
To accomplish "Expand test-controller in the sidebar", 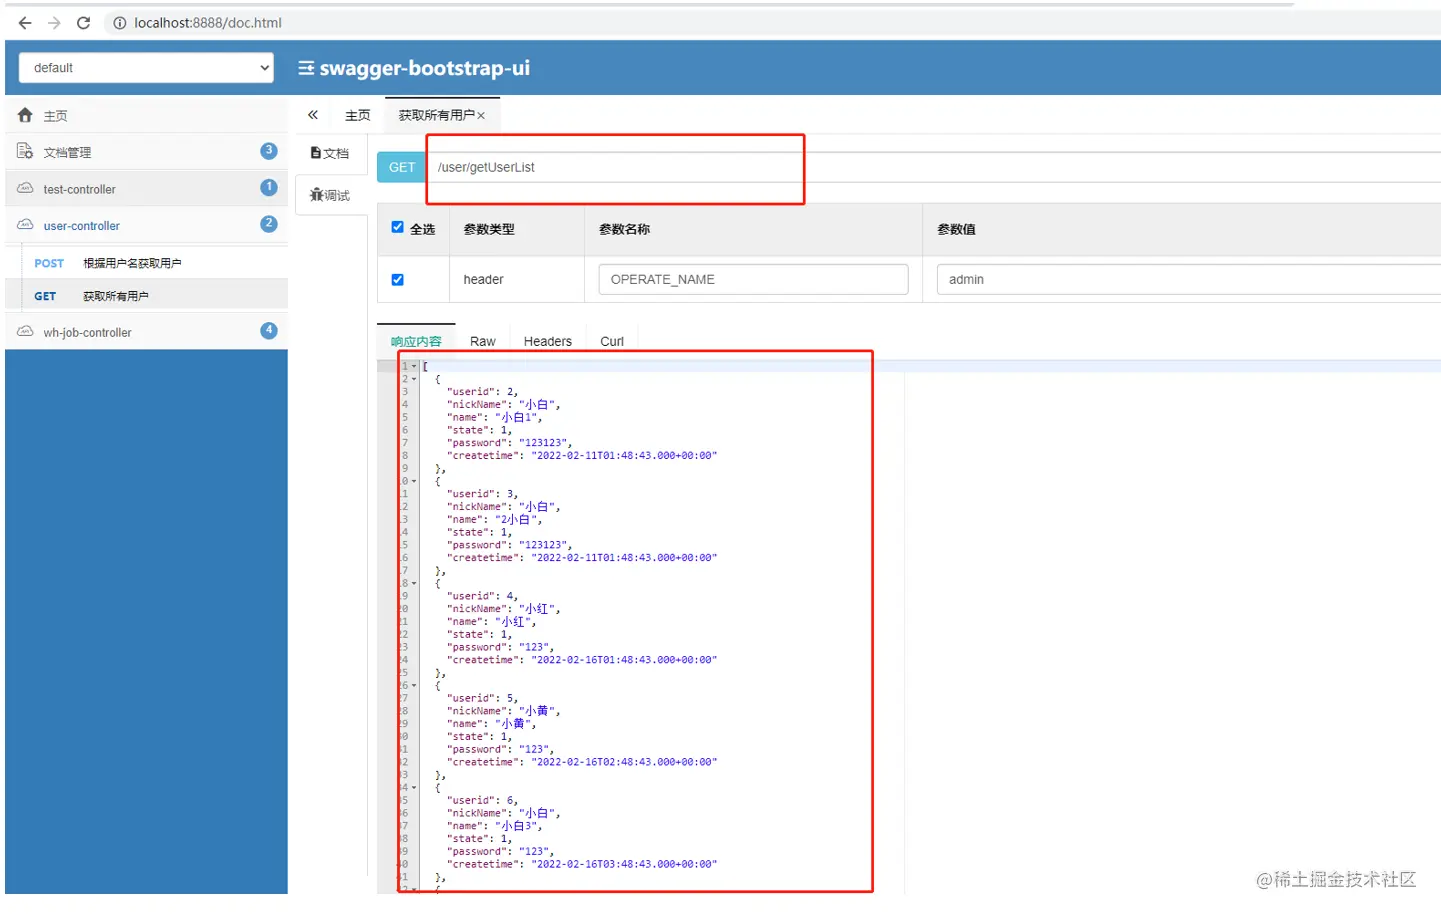I will [146, 189].
